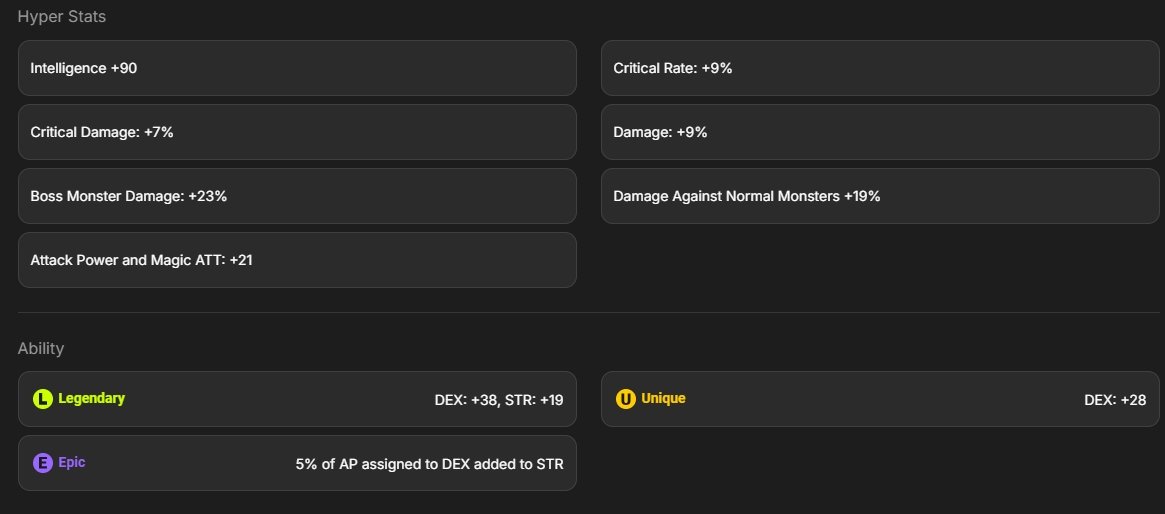This screenshot has width=1165, height=514.
Task: Select Attack Power and Magic ATT card
Action: point(297,260)
